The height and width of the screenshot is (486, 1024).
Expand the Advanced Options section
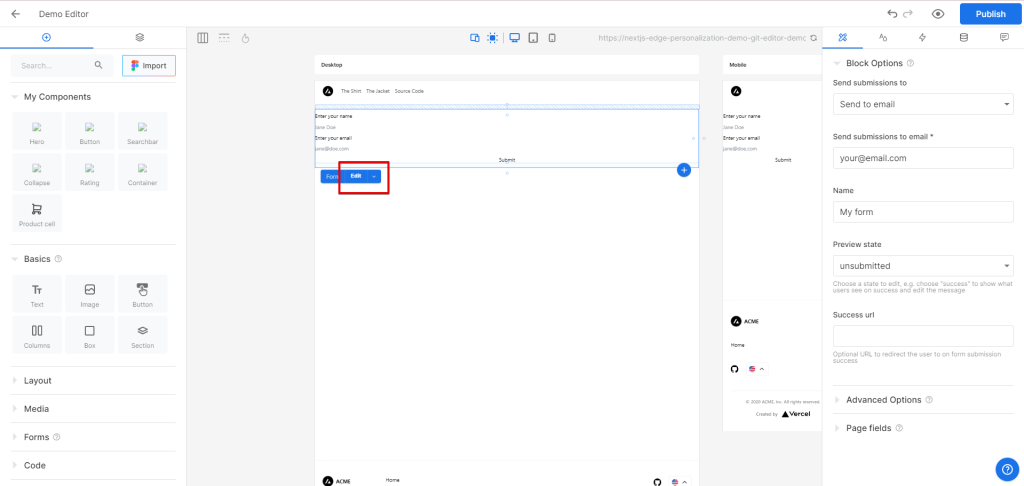pyautogui.click(x=883, y=400)
